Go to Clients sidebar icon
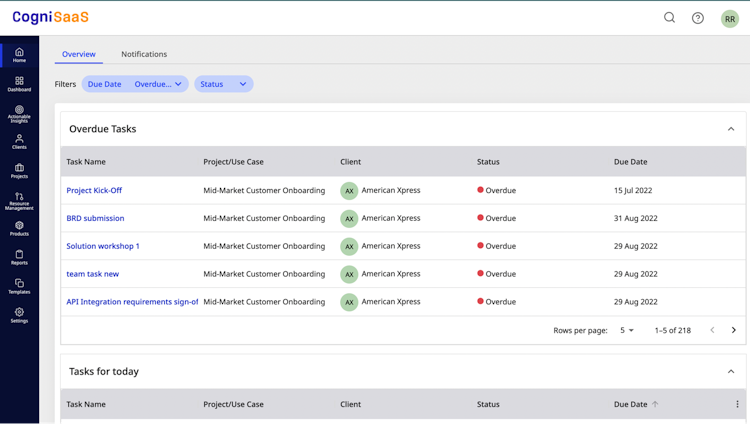The height and width of the screenshot is (424, 750). [x=19, y=142]
